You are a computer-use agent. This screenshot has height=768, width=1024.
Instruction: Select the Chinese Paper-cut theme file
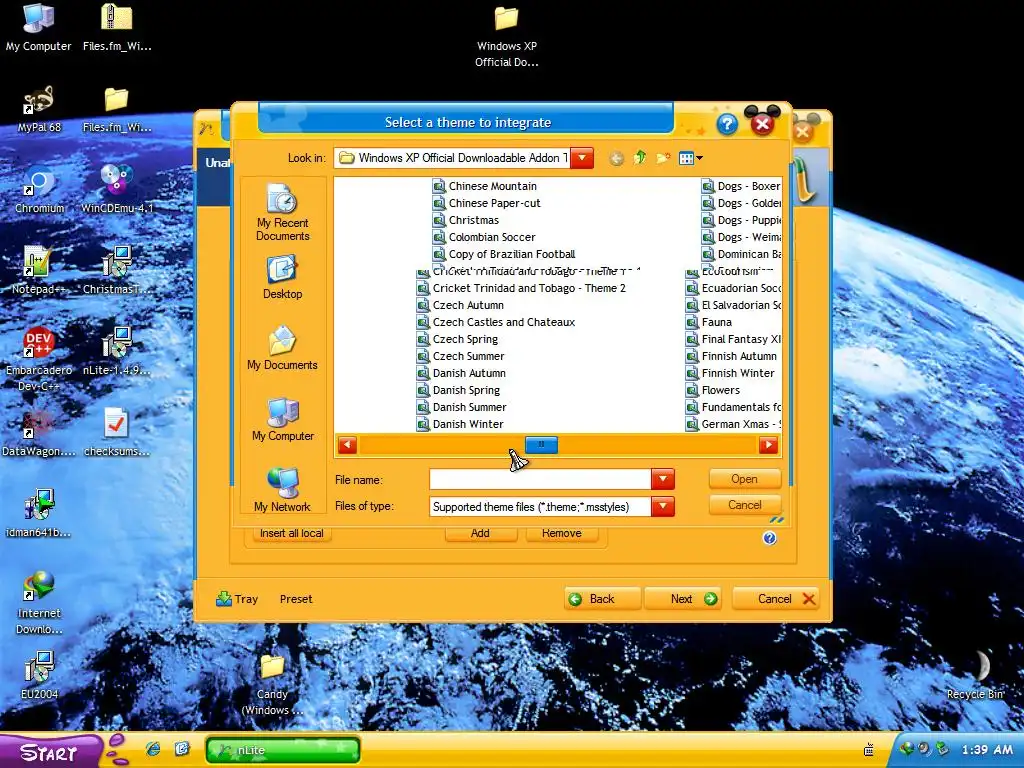tap(487, 203)
